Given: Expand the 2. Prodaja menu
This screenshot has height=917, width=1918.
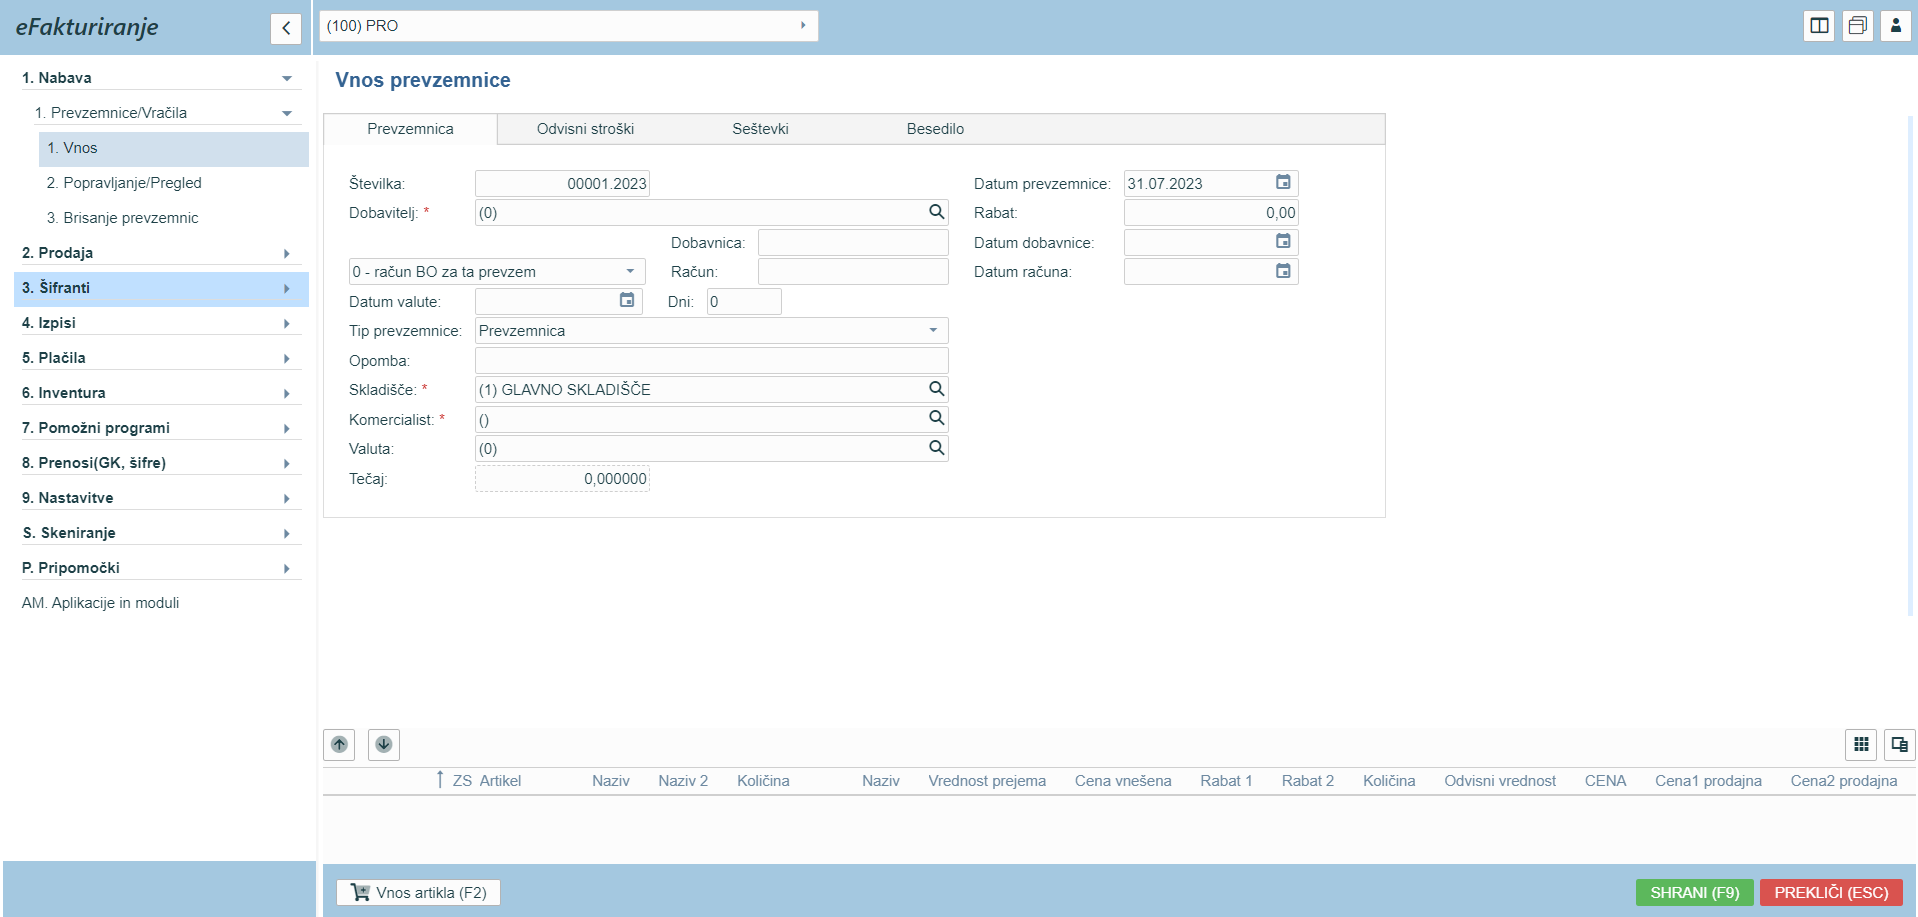Looking at the screenshot, I should (x=160, y=253).
